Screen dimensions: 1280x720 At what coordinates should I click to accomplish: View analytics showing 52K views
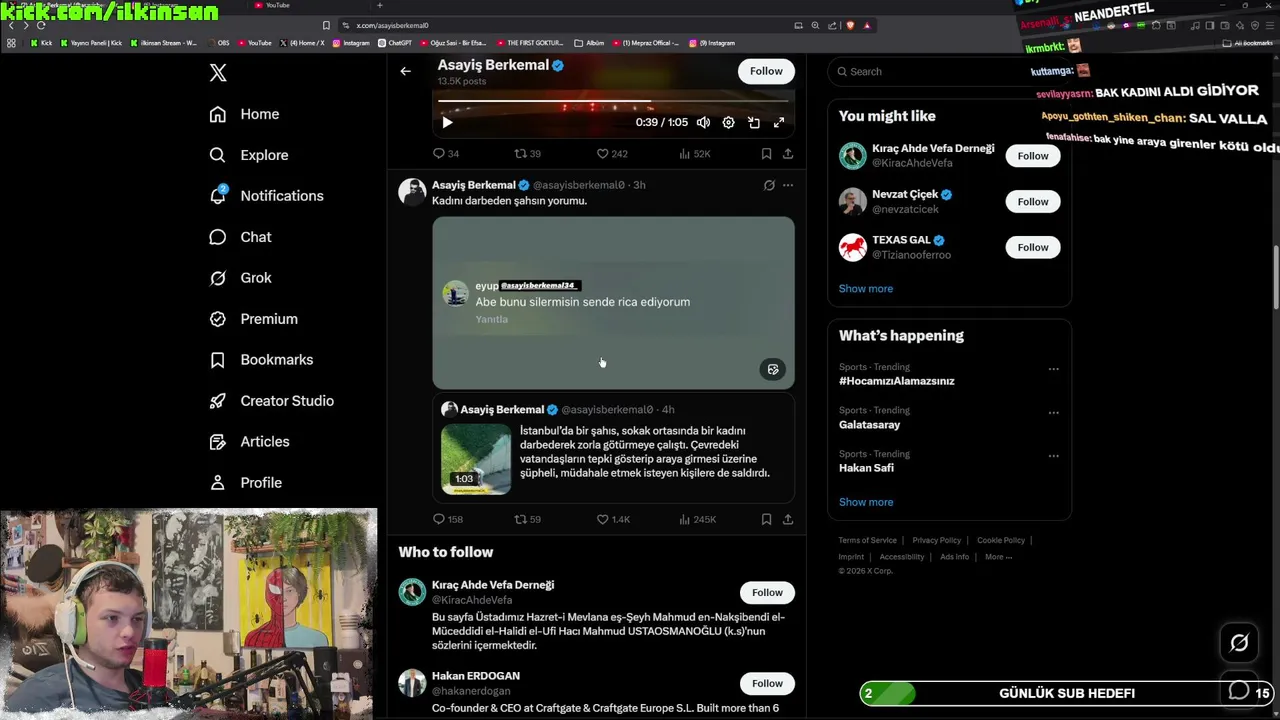pos(694,154)
